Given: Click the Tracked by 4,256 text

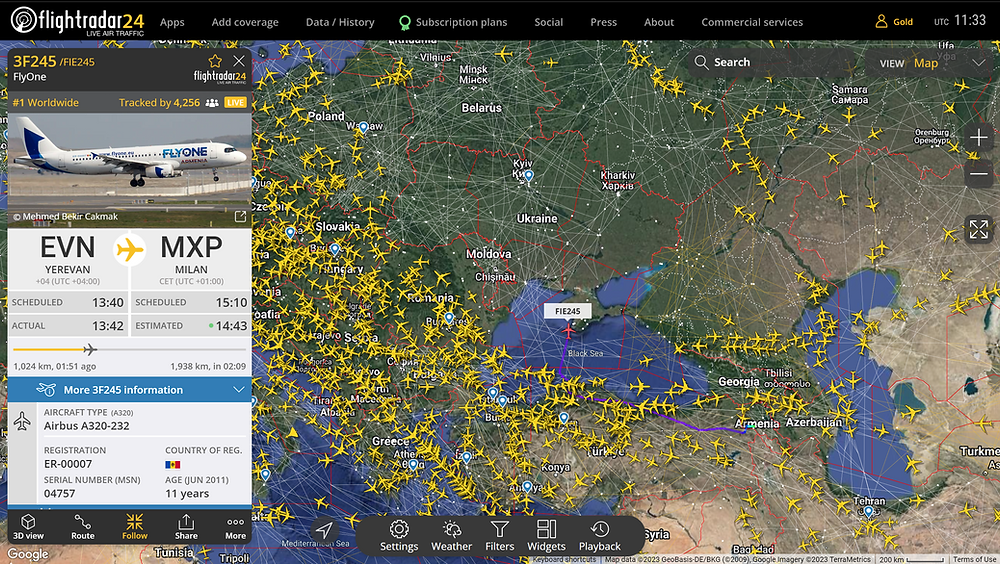Looking at the screenshot, I should (159, 103).
